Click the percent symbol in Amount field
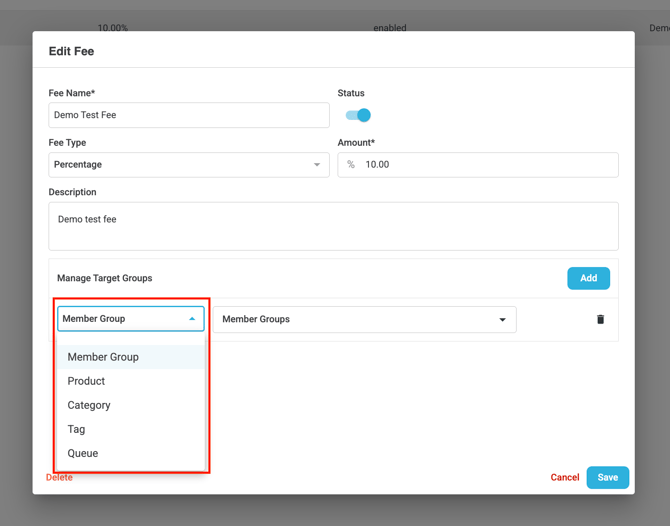The height and width of the screenshot is (526, 670). point(351,165)
